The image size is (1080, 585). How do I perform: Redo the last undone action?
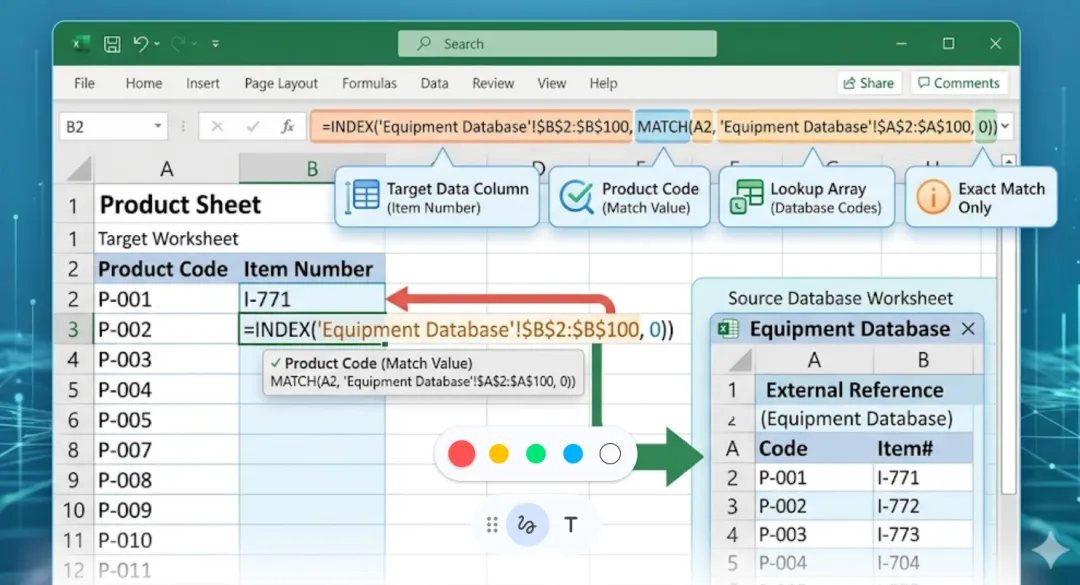tap(178, 44)
